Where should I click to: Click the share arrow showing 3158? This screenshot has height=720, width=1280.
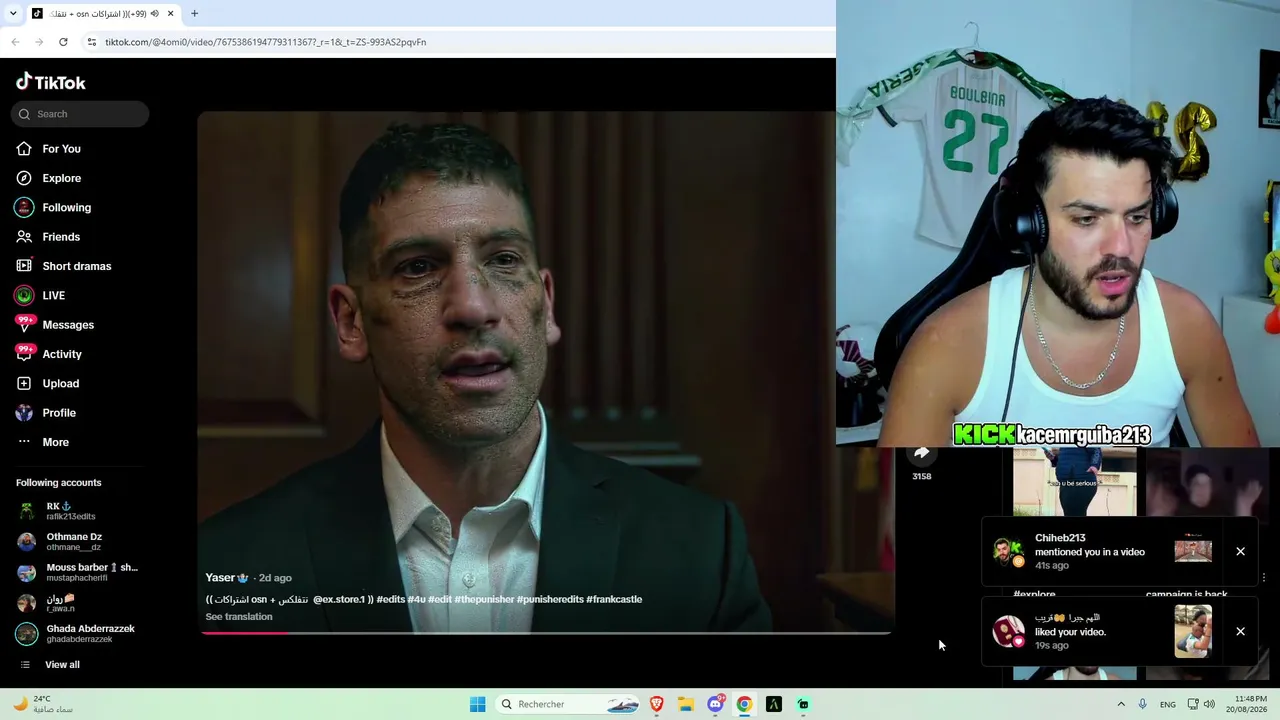[x=922, y=455]
